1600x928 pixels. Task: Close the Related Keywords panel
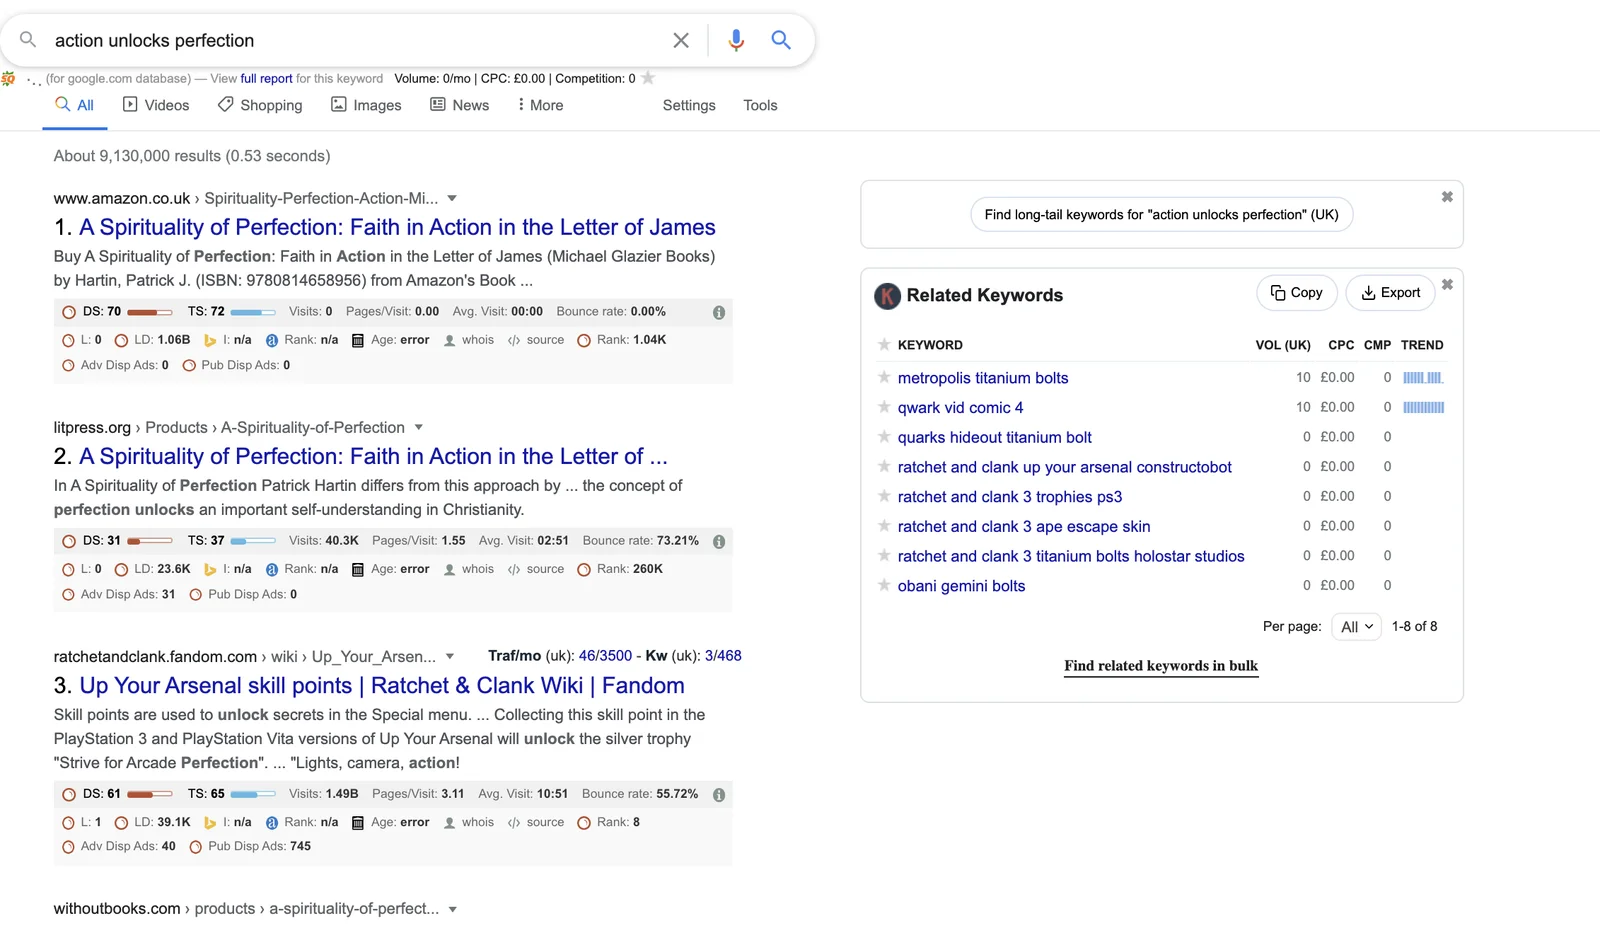(x=1447, y=285)
